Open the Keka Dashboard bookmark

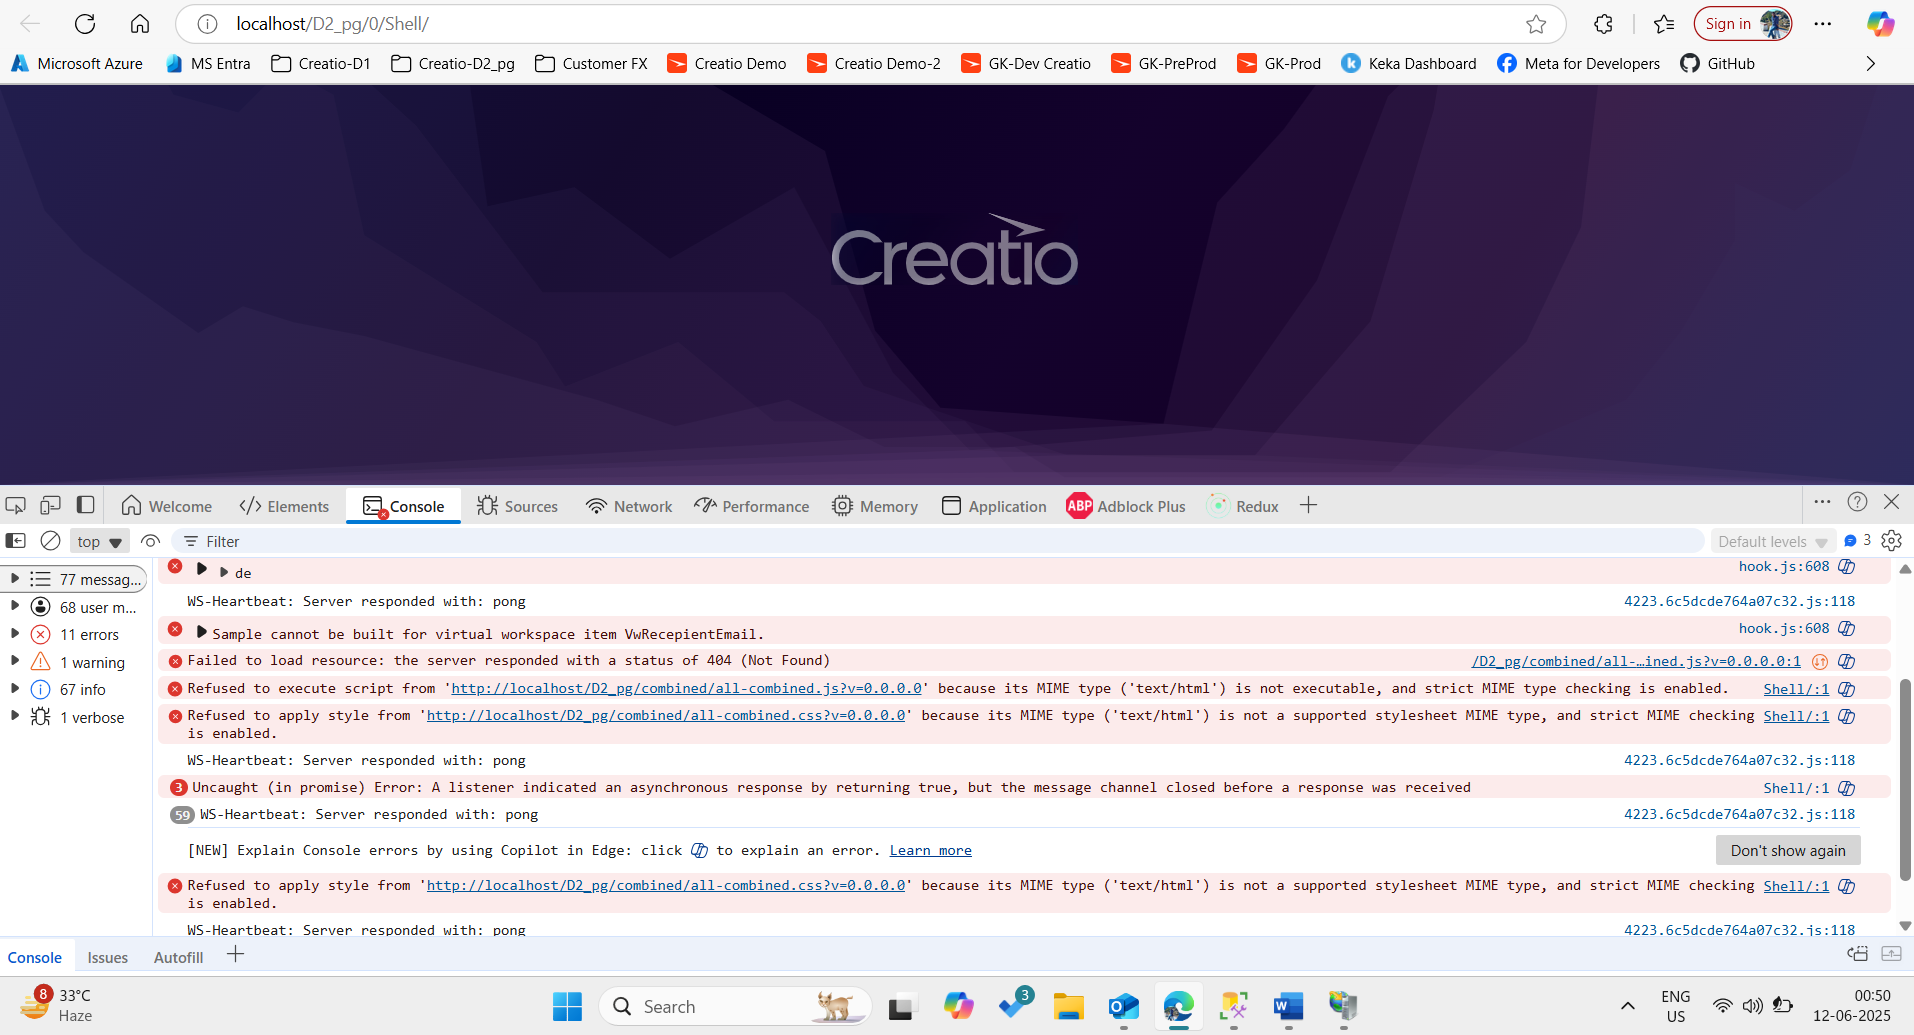click(1409, 64)
